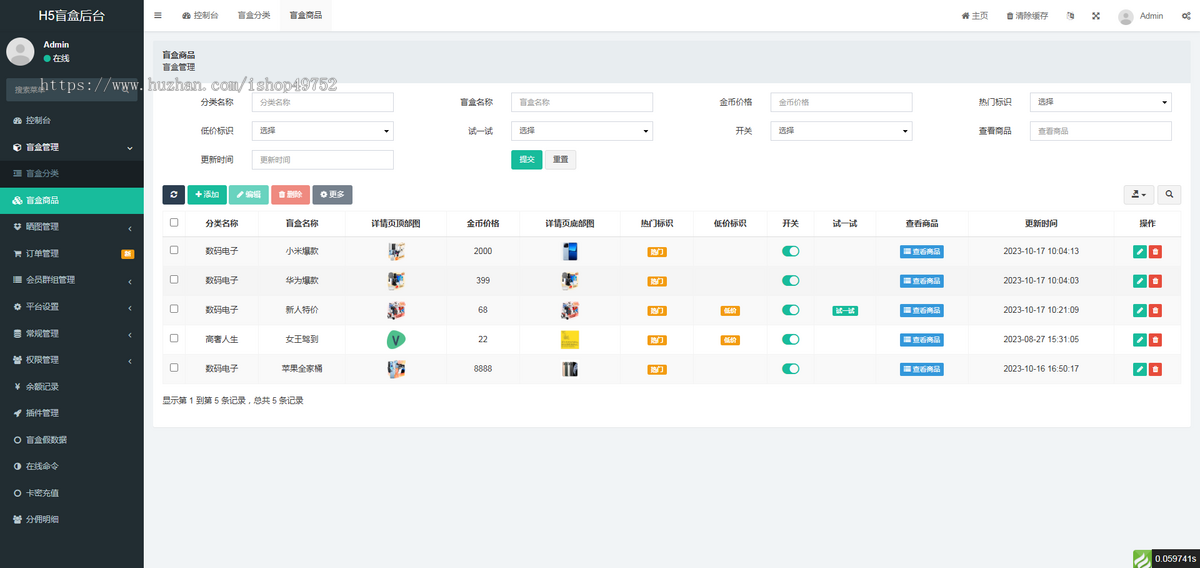Viewport: 1200px width, 568px height.
Task: Expand the 权限管理 sidebar menu
Action: pos(72,360)
